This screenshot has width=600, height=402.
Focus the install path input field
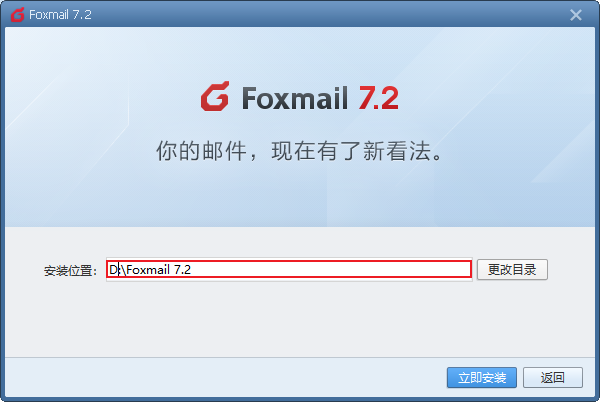[289, 269]
